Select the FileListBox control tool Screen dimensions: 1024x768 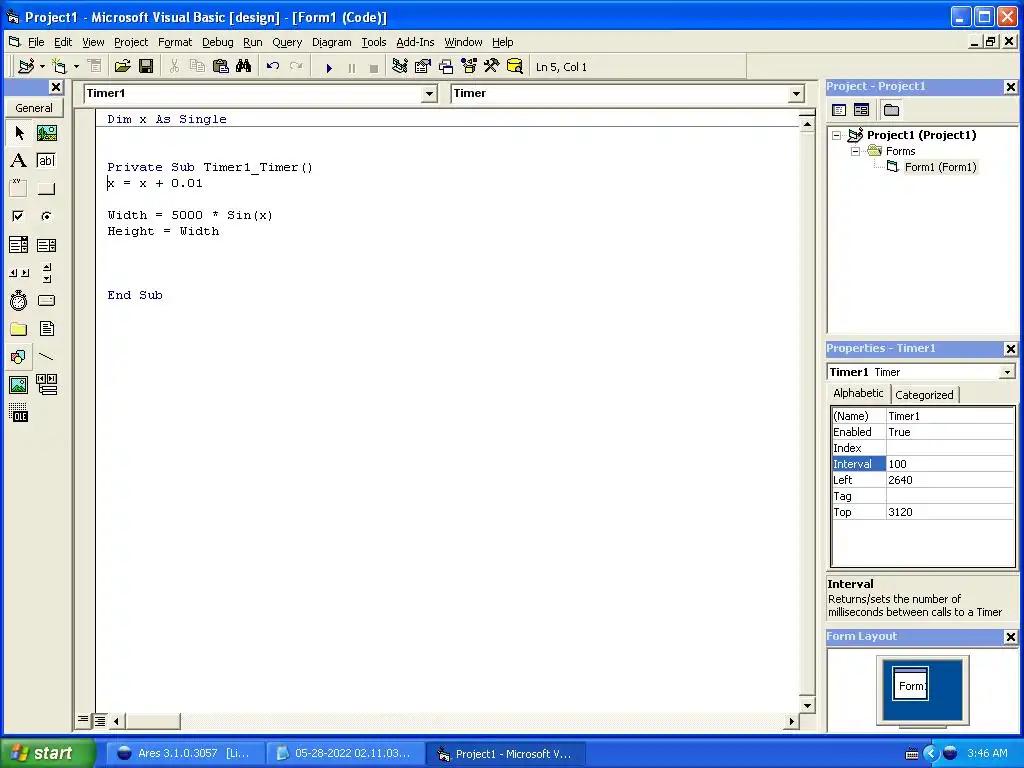coord(46,328)
